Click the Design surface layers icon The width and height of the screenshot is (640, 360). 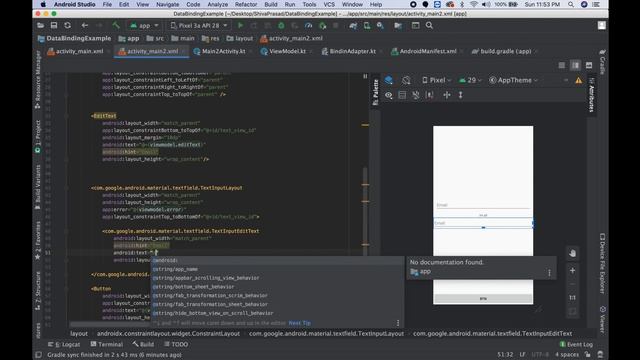[x=389, y=80]
